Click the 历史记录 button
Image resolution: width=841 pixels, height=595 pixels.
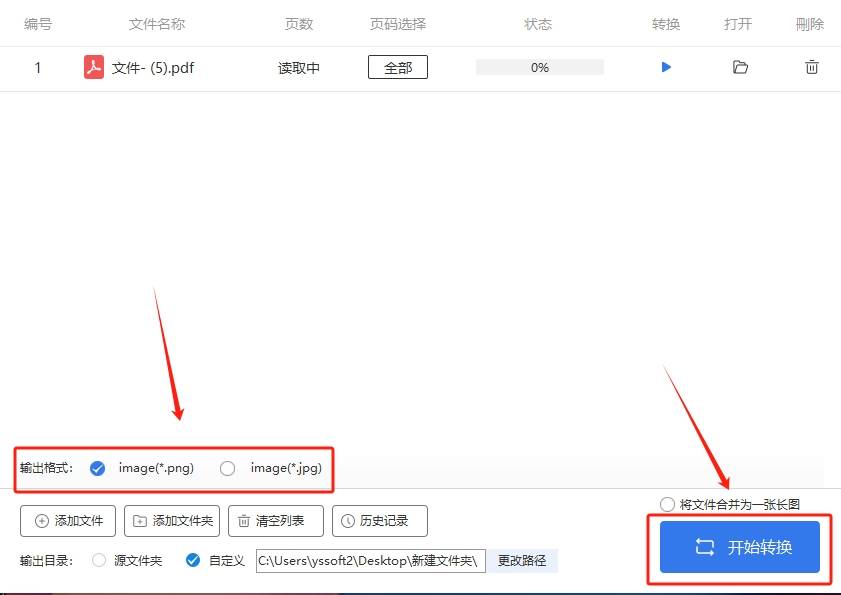tap(378, 520)
